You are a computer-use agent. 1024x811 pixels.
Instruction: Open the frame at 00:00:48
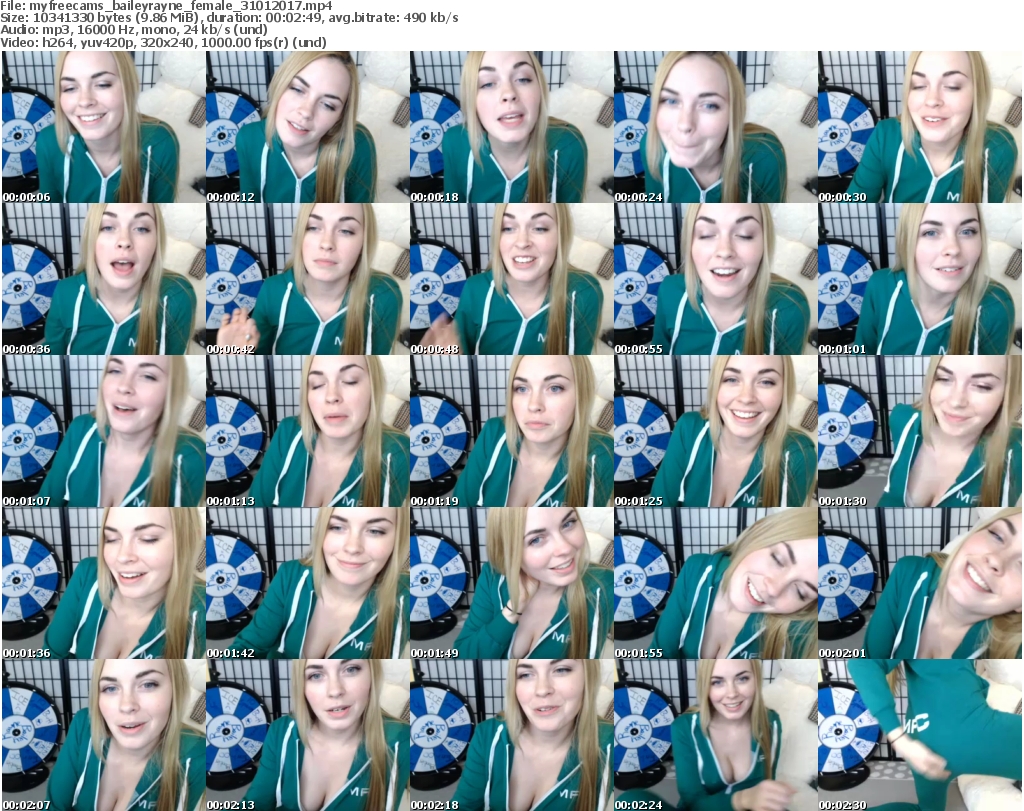(x=511, y=279)
